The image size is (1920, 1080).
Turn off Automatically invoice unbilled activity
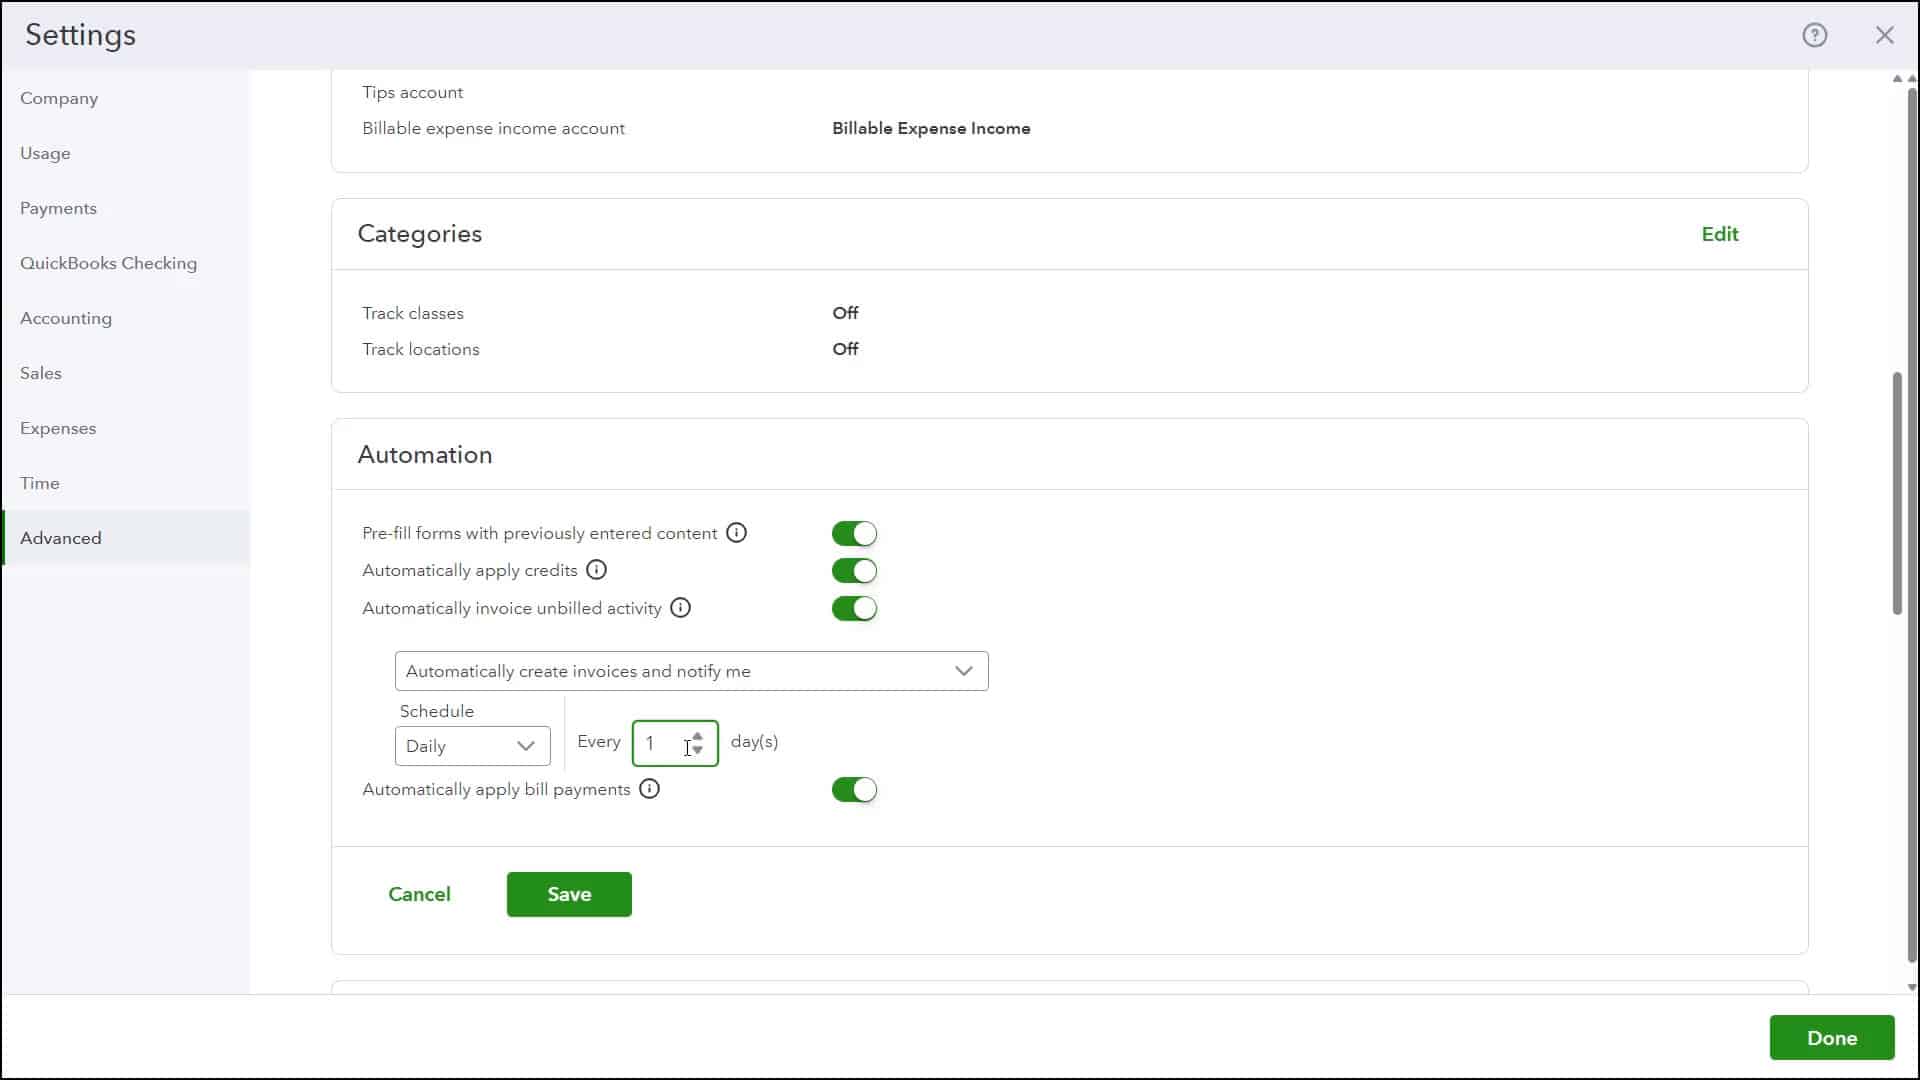coord(853,609)
